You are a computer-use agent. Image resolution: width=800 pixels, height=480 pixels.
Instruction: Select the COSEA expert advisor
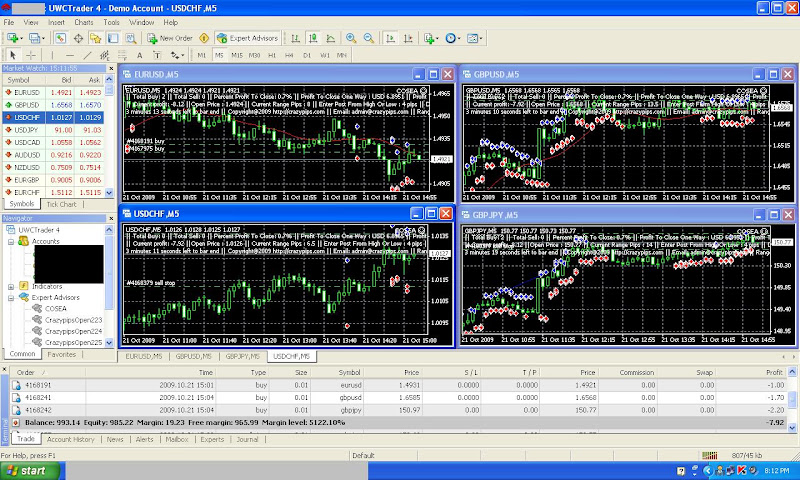56,309
